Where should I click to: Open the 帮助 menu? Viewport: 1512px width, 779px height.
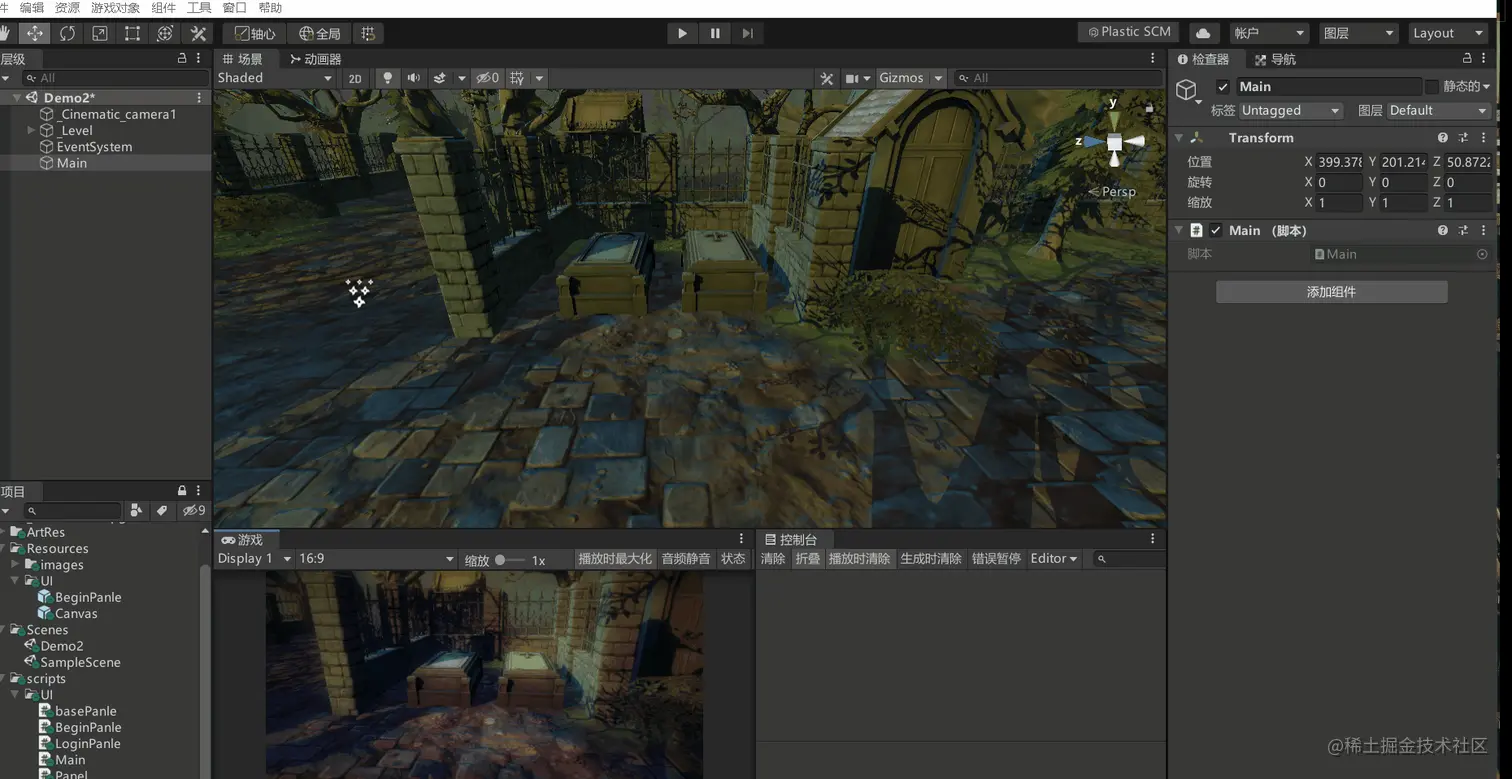click(270, 8)
